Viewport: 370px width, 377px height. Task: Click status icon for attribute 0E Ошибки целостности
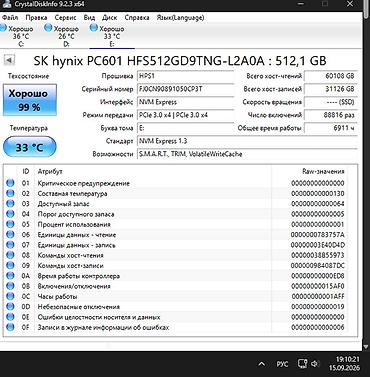click(x=10, y=317)
